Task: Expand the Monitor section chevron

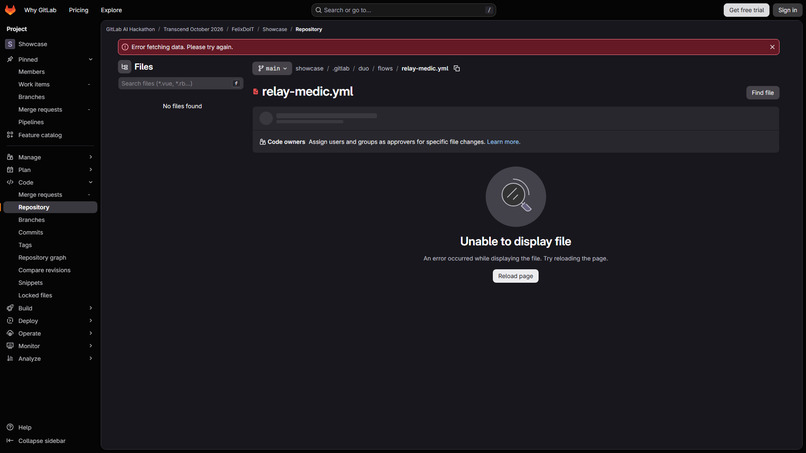Action: 90,346
